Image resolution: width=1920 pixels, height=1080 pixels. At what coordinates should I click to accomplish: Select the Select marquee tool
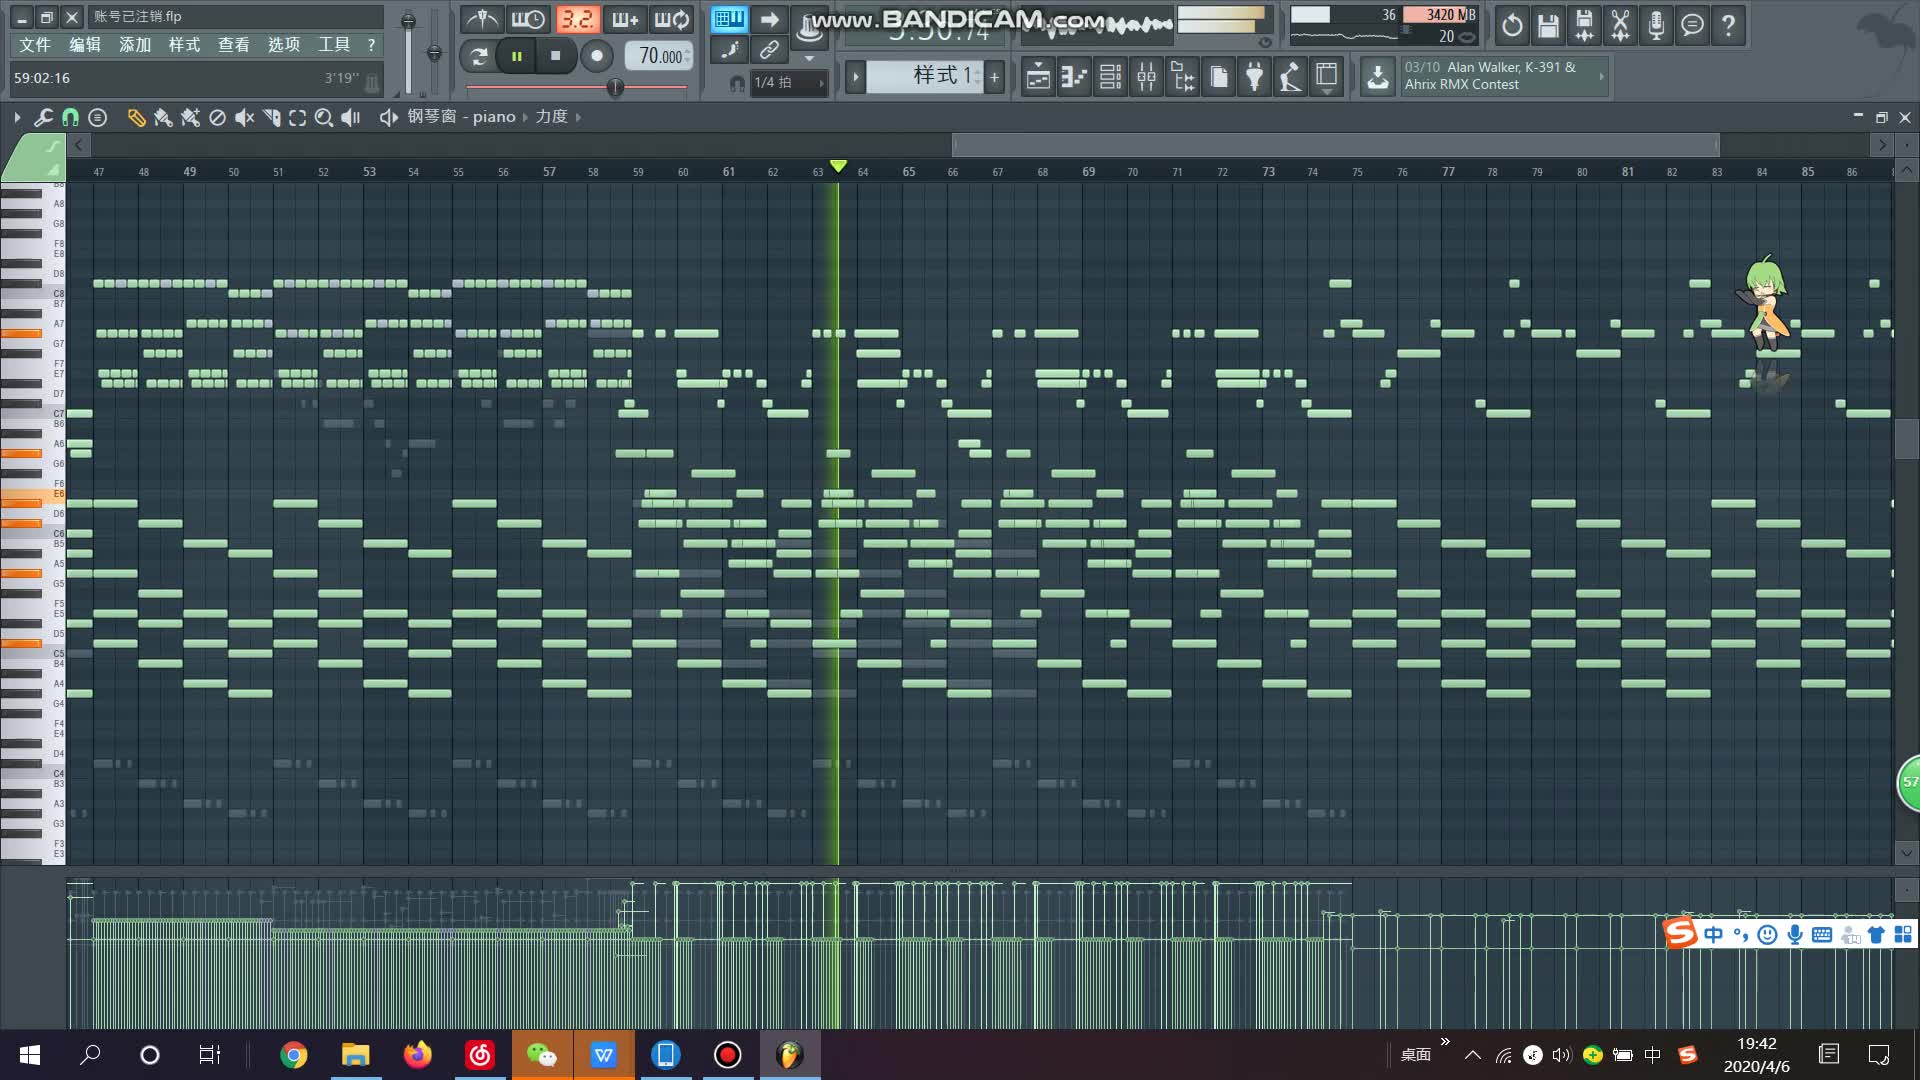point(297,117)
